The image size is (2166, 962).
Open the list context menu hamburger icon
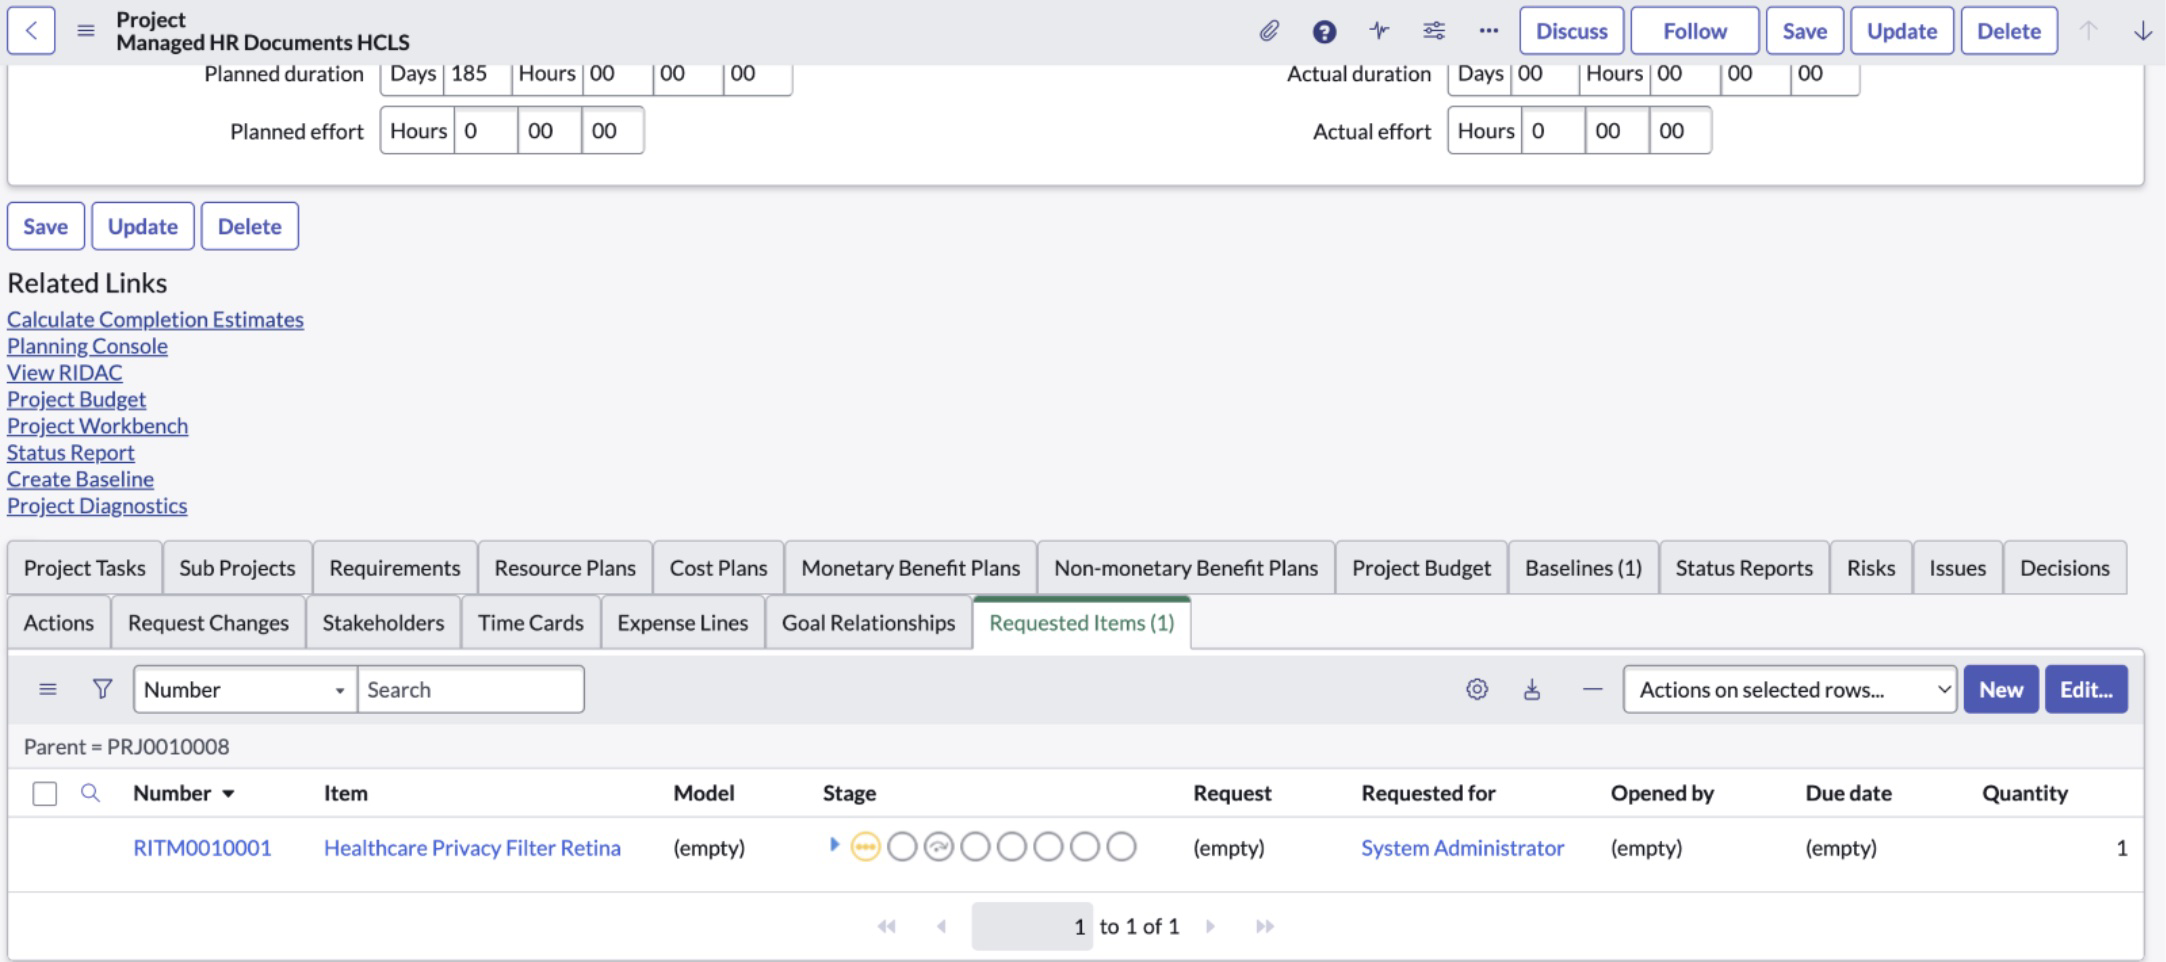[x=46, y=689]
